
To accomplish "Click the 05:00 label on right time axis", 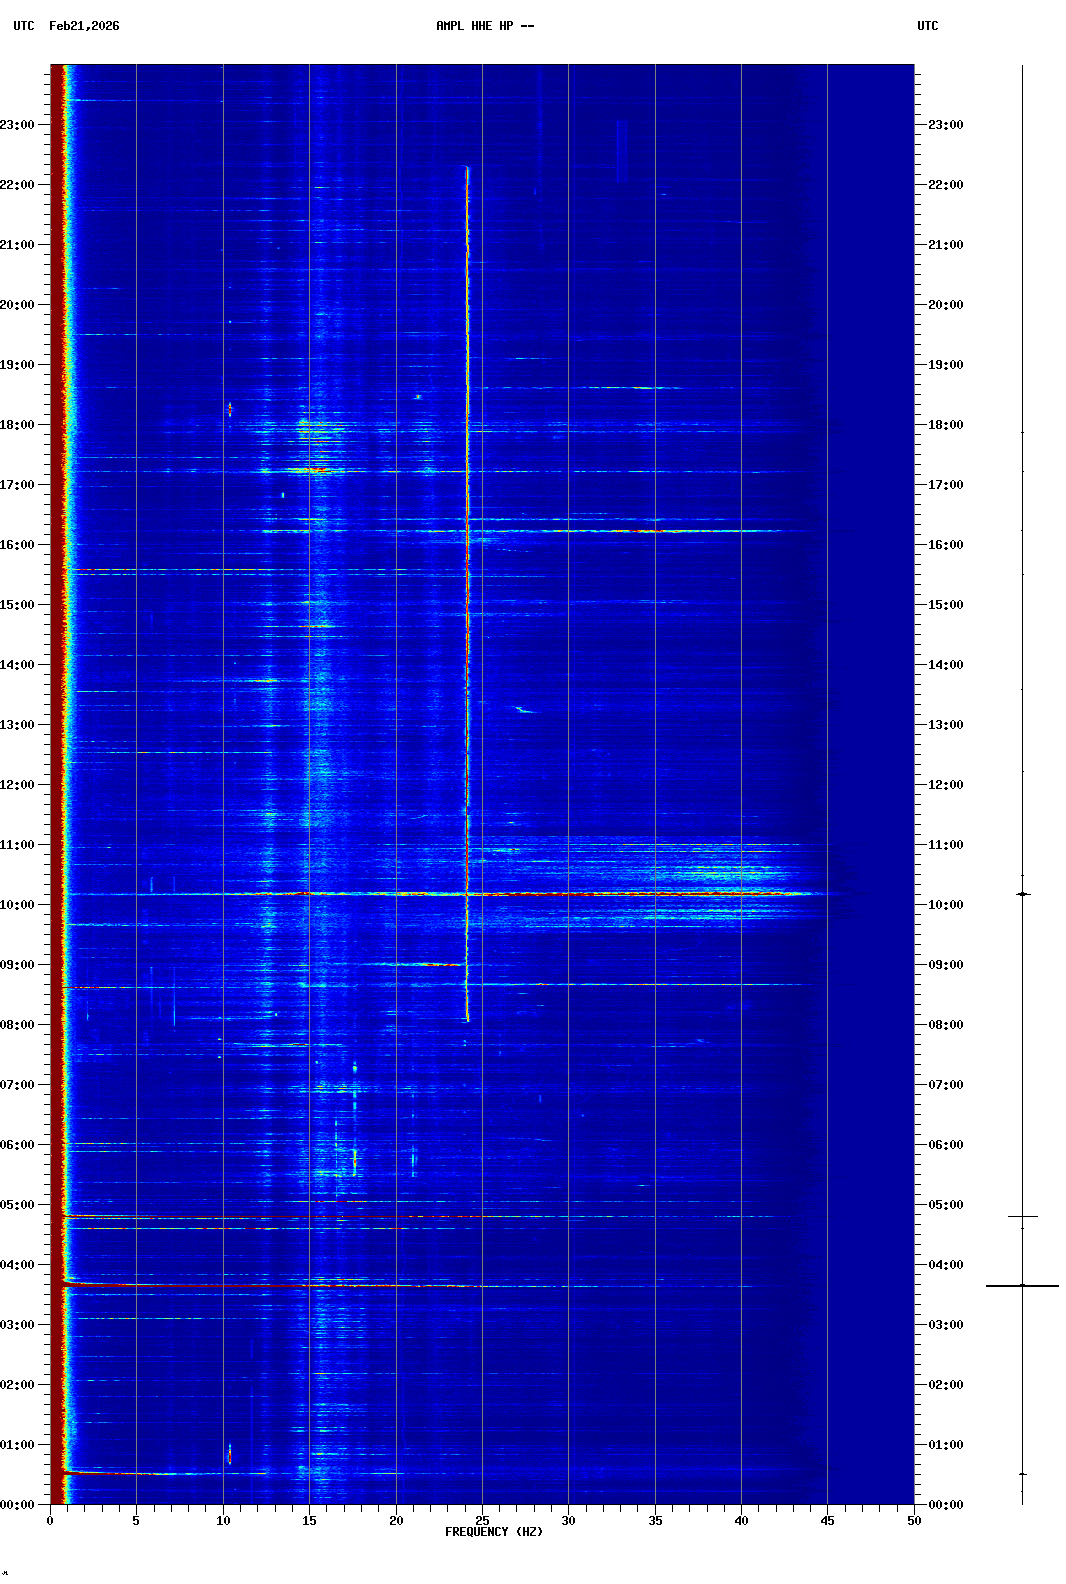I will (945, 1205).
